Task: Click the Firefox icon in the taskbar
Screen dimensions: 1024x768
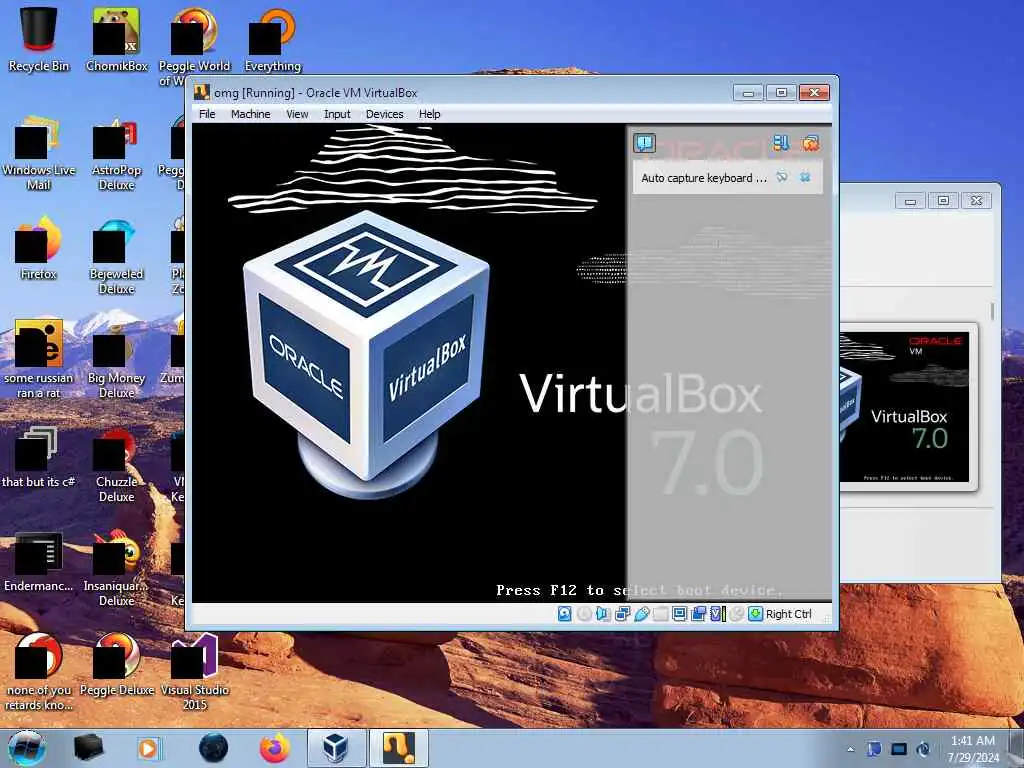Action: coord(275,748)
